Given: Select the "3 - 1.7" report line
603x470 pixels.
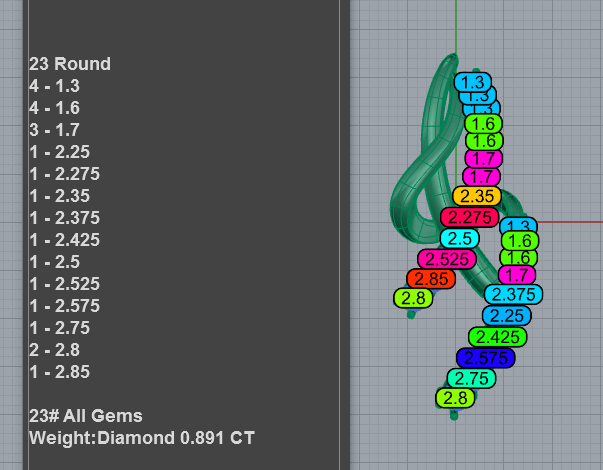Looking at the screenshot, I should 54,130.
